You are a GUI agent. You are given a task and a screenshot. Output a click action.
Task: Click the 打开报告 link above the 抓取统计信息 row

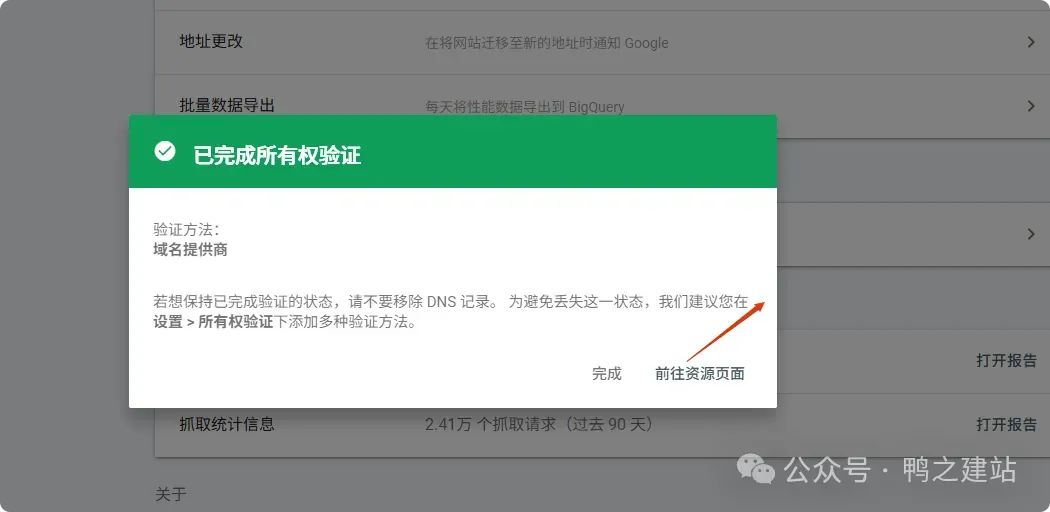point(1006,361)
